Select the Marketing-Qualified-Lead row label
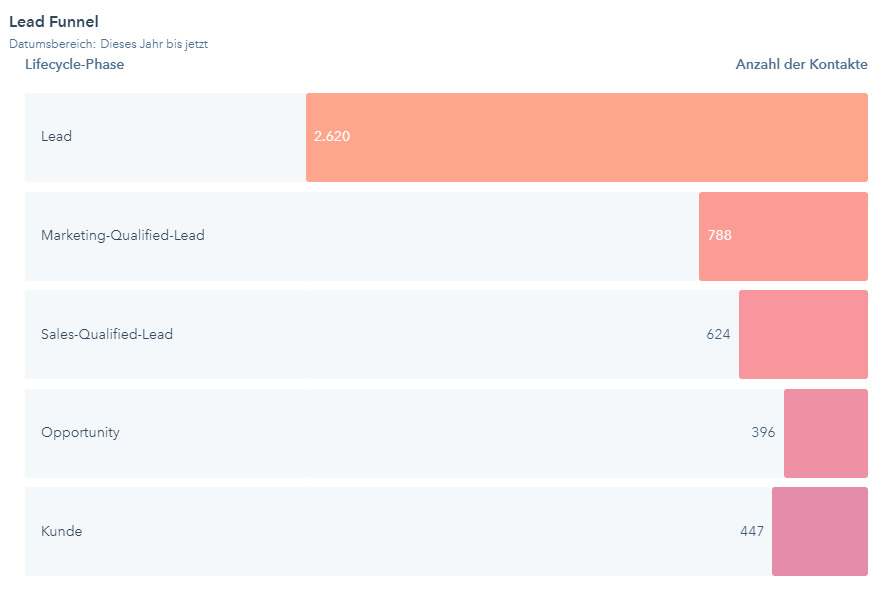Screen dimensions: 890x592 coord(122,236)
